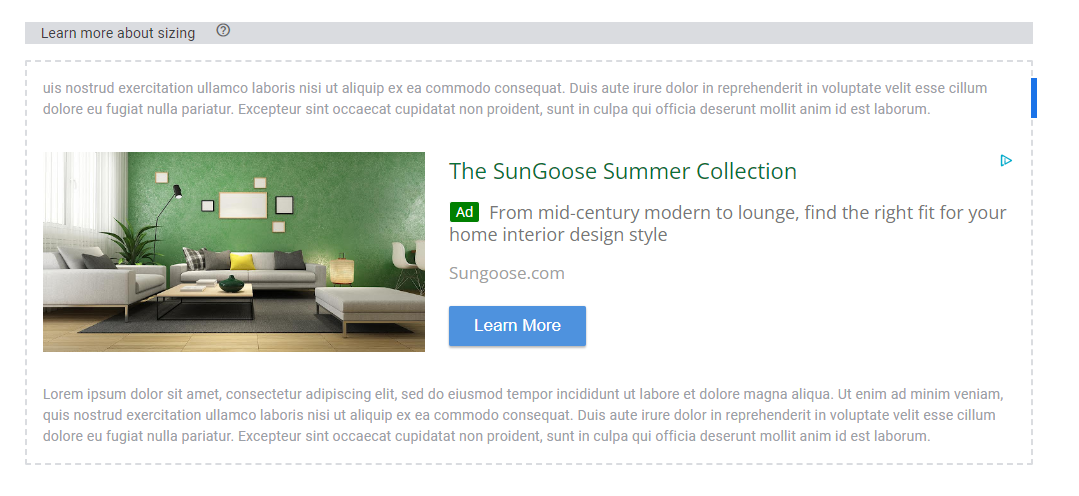Click the glowing paper lantern in ad image
The image size is (1079, 496).
[x=341, y=268]
